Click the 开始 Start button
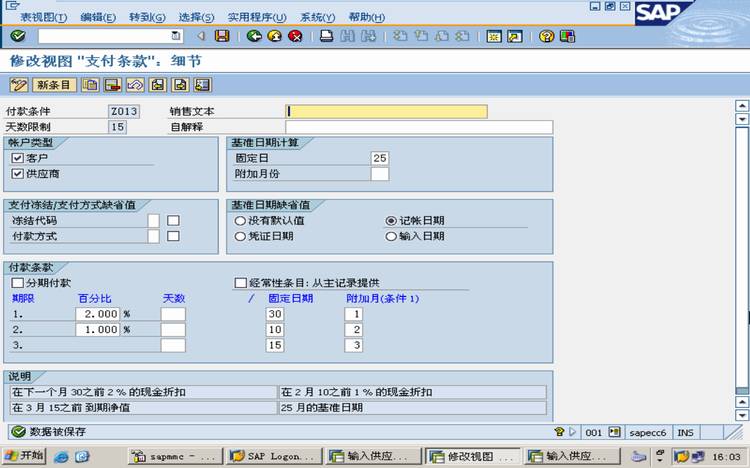 pos(24,456)
